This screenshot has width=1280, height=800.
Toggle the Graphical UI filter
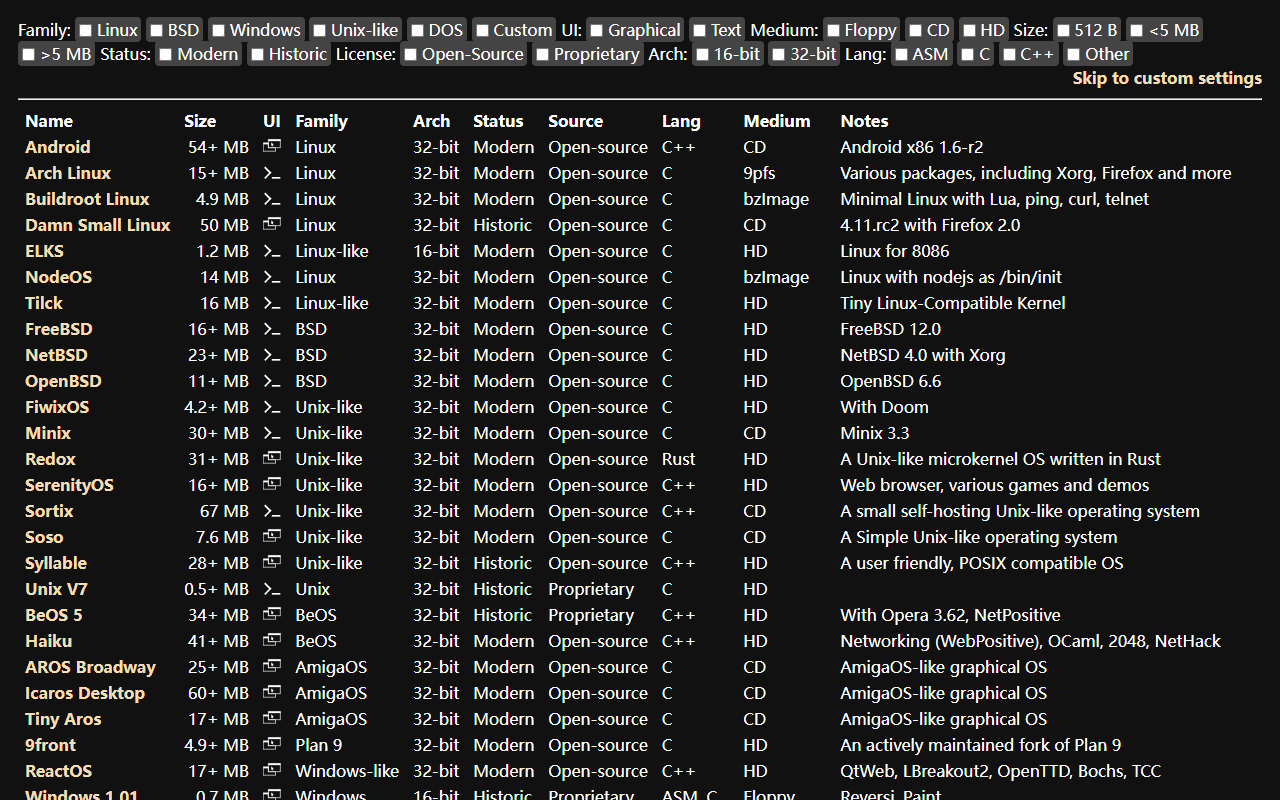[597, 31]
